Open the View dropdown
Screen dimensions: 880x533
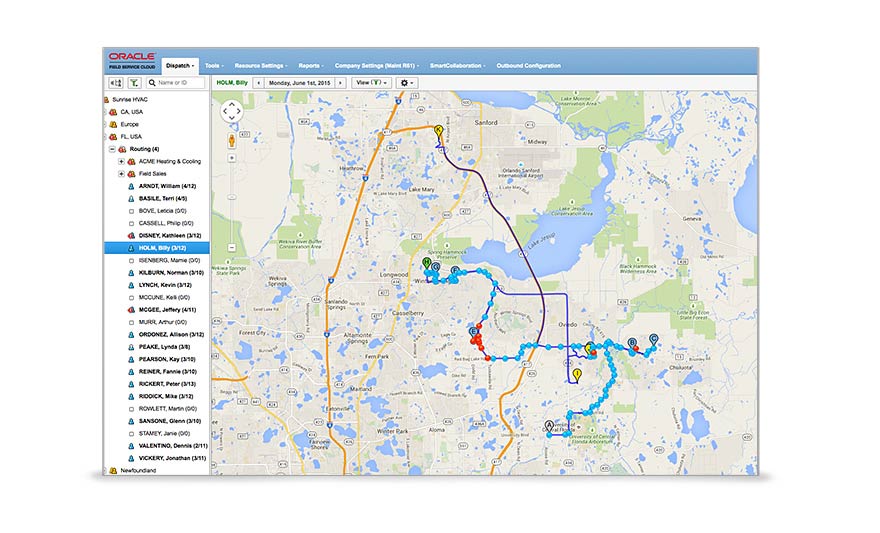(x=372, y=82)
